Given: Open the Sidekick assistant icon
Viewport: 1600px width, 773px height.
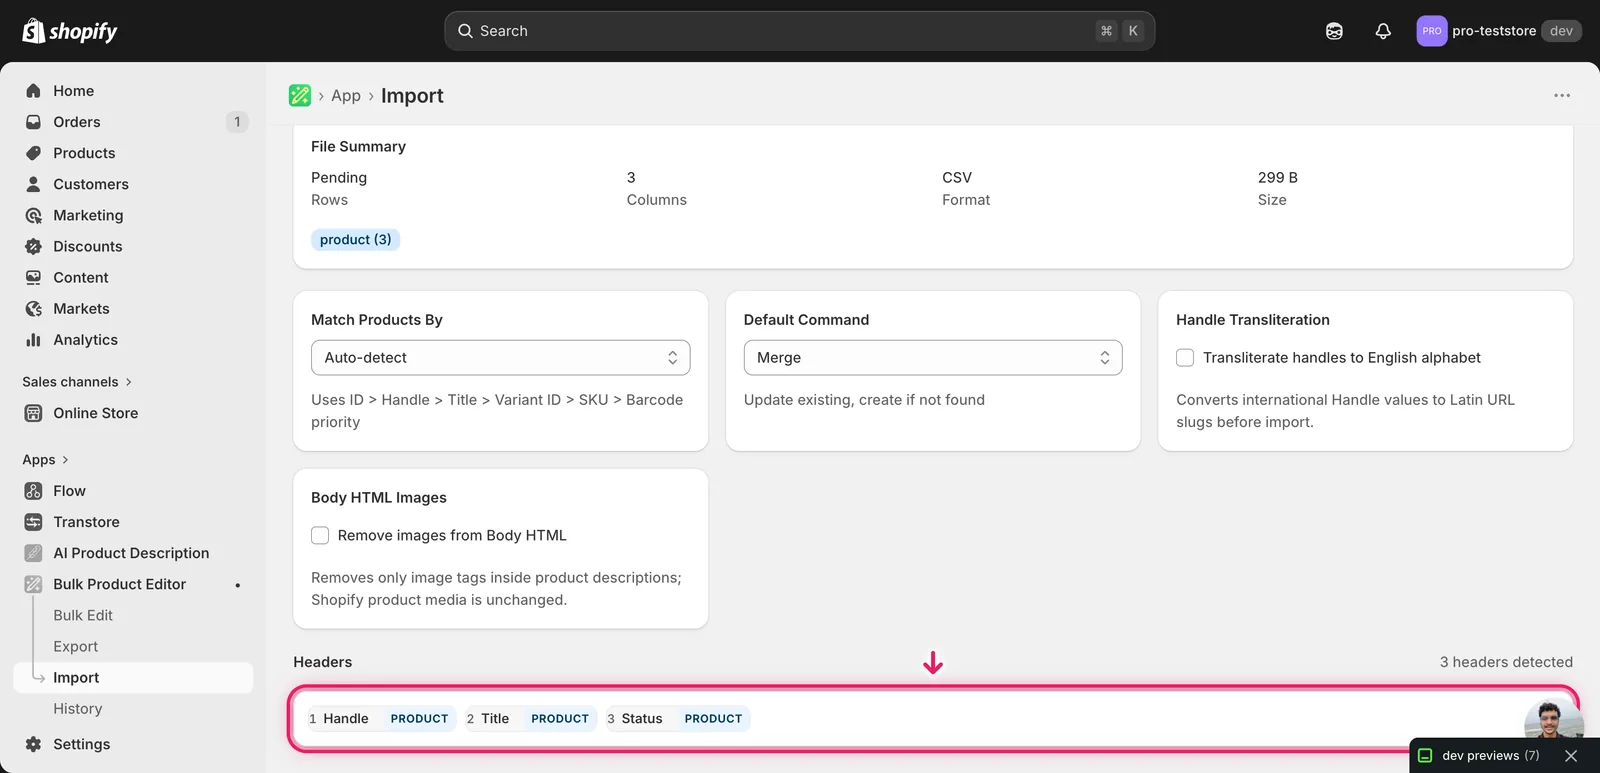Looking at the screenshot, I should [1334, 31].
